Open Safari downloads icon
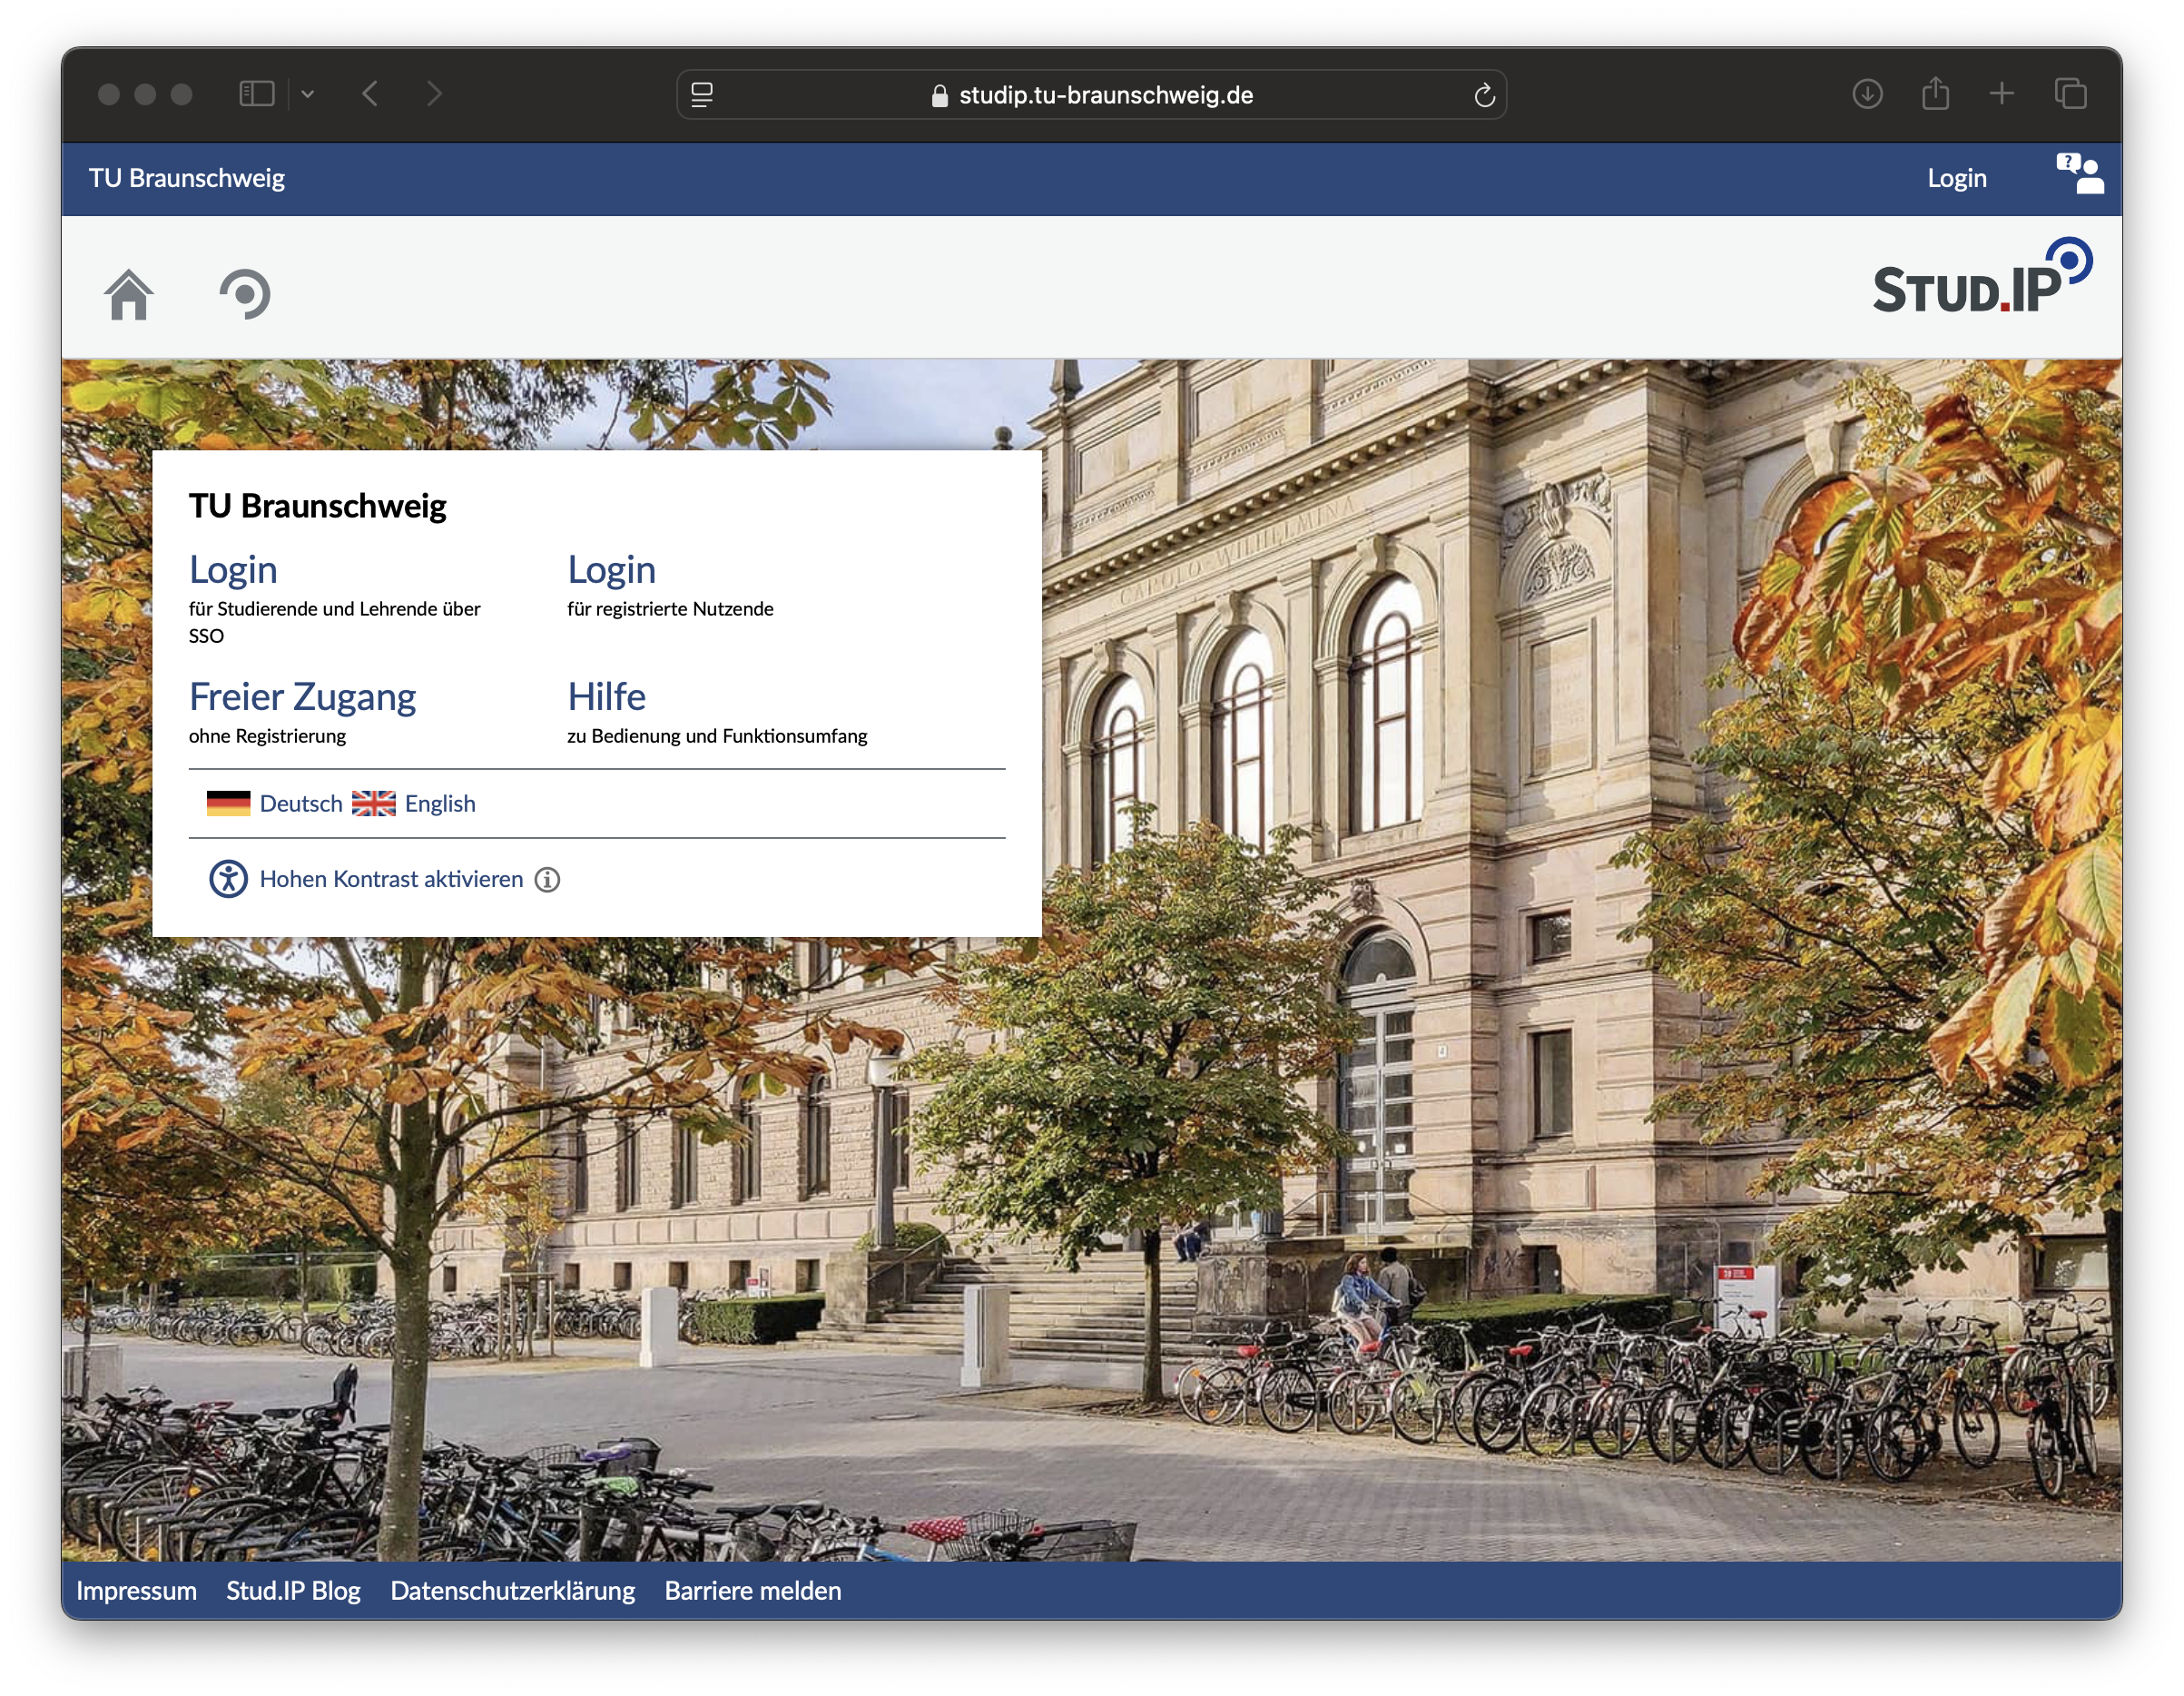 (1867, 94)
